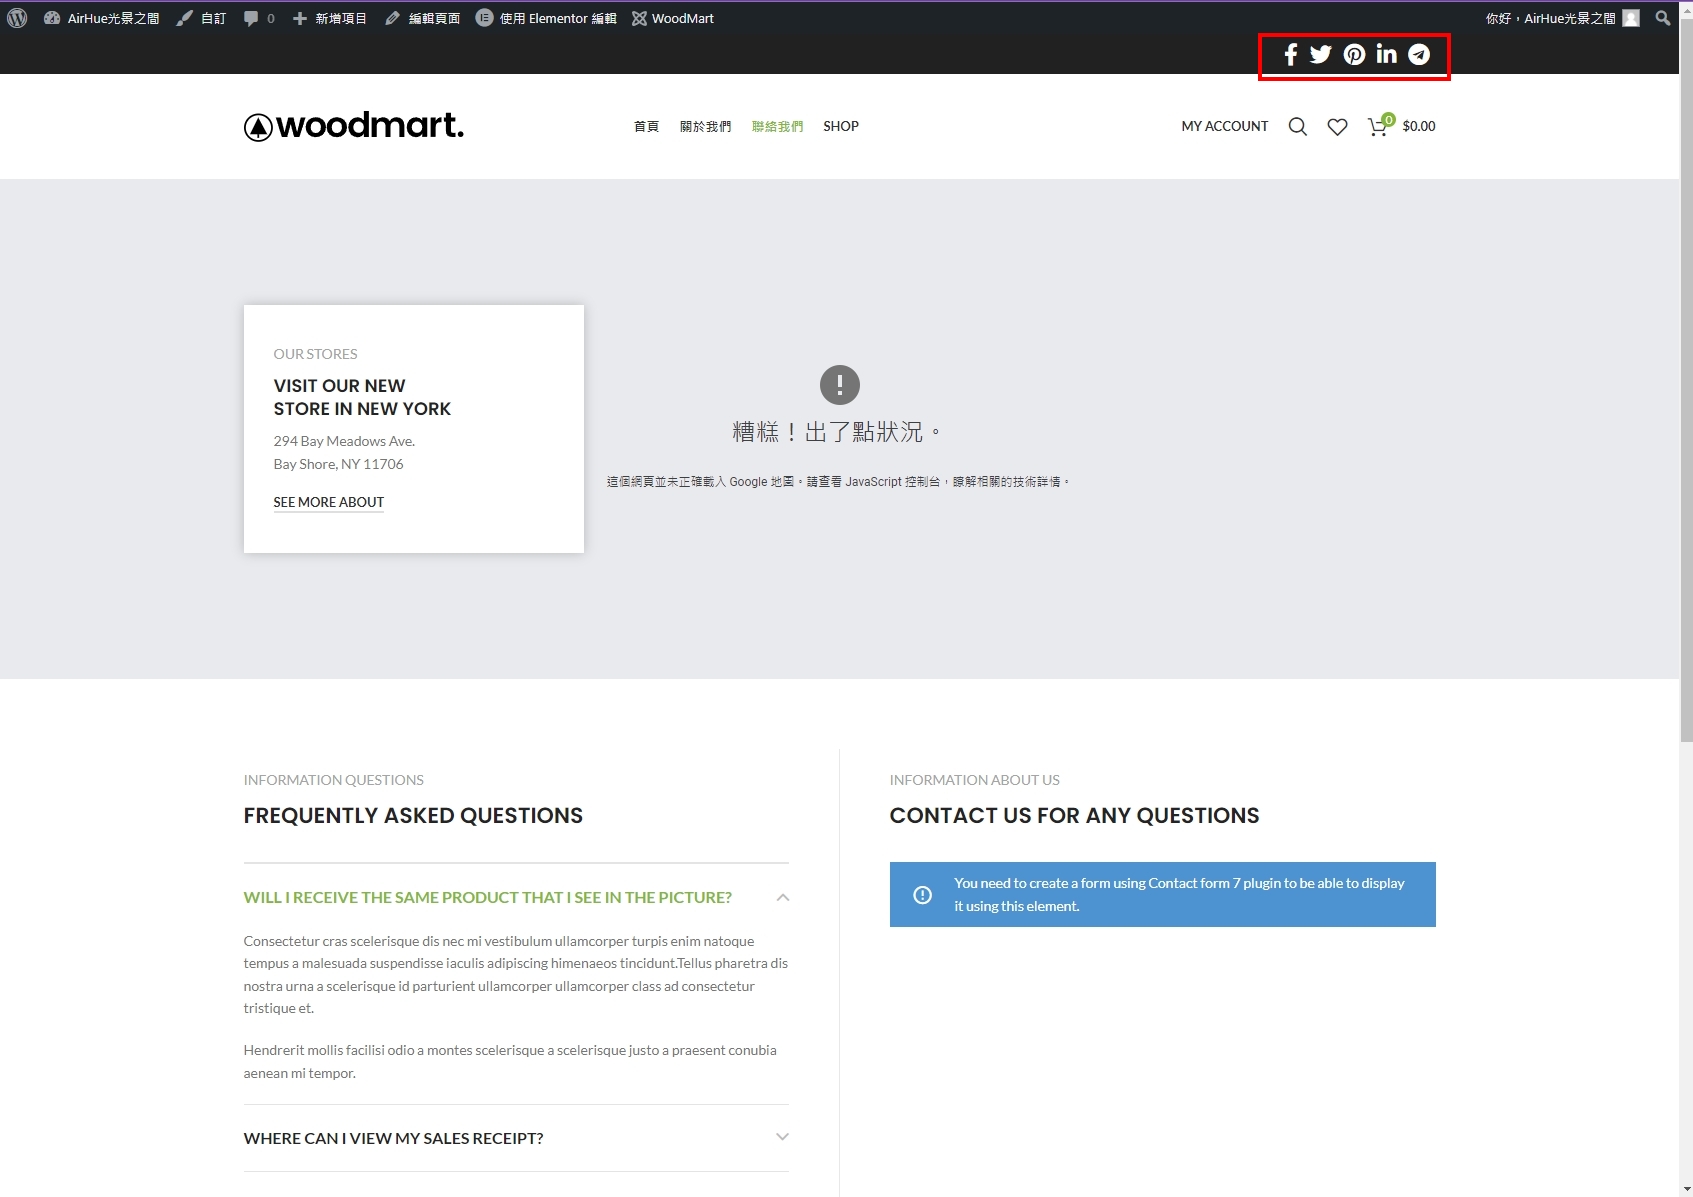Open the AirHue光景之間 site dashboard link
Screen dimensions: 1693x1197
101,18
